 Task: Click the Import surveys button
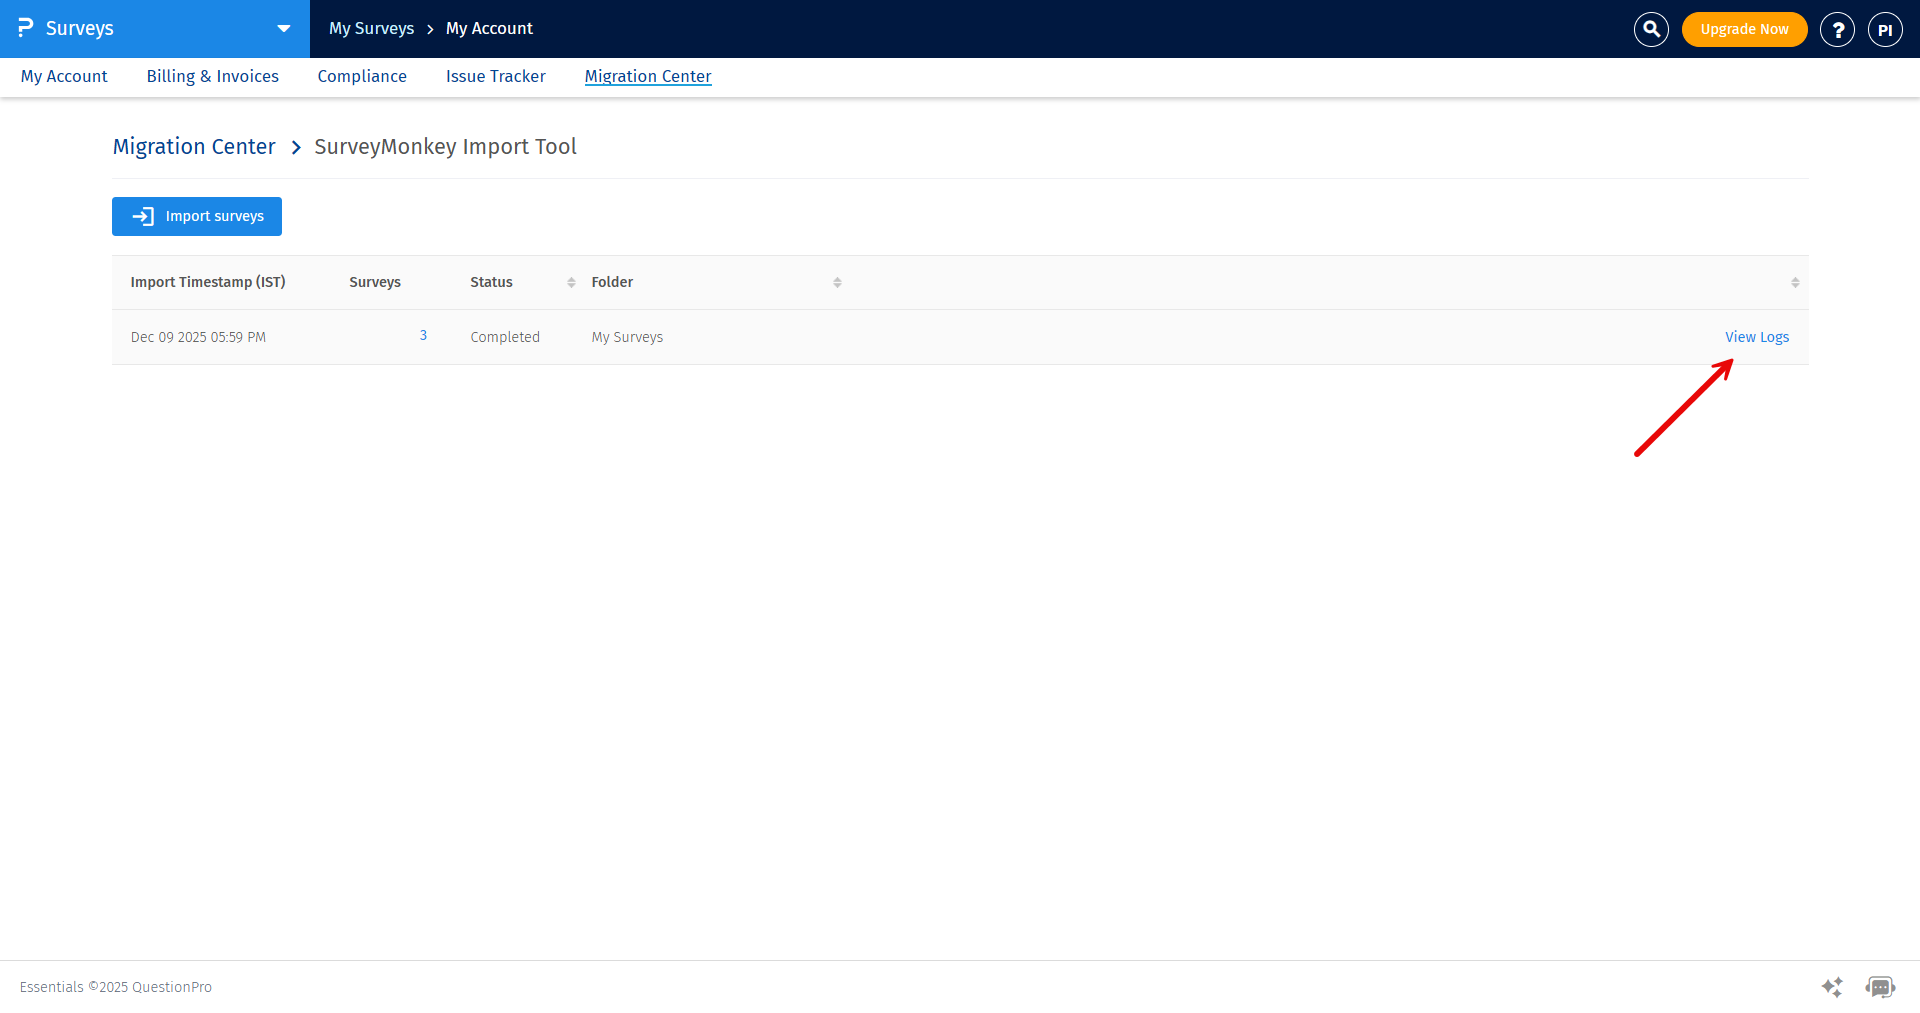[x=196, y=216]
